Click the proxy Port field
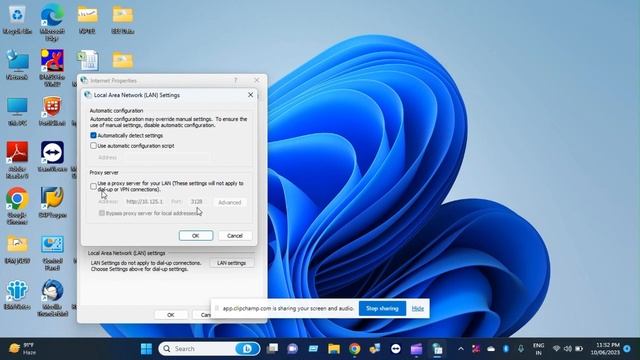This screenshot has height=360, width=640. point(197,202)
